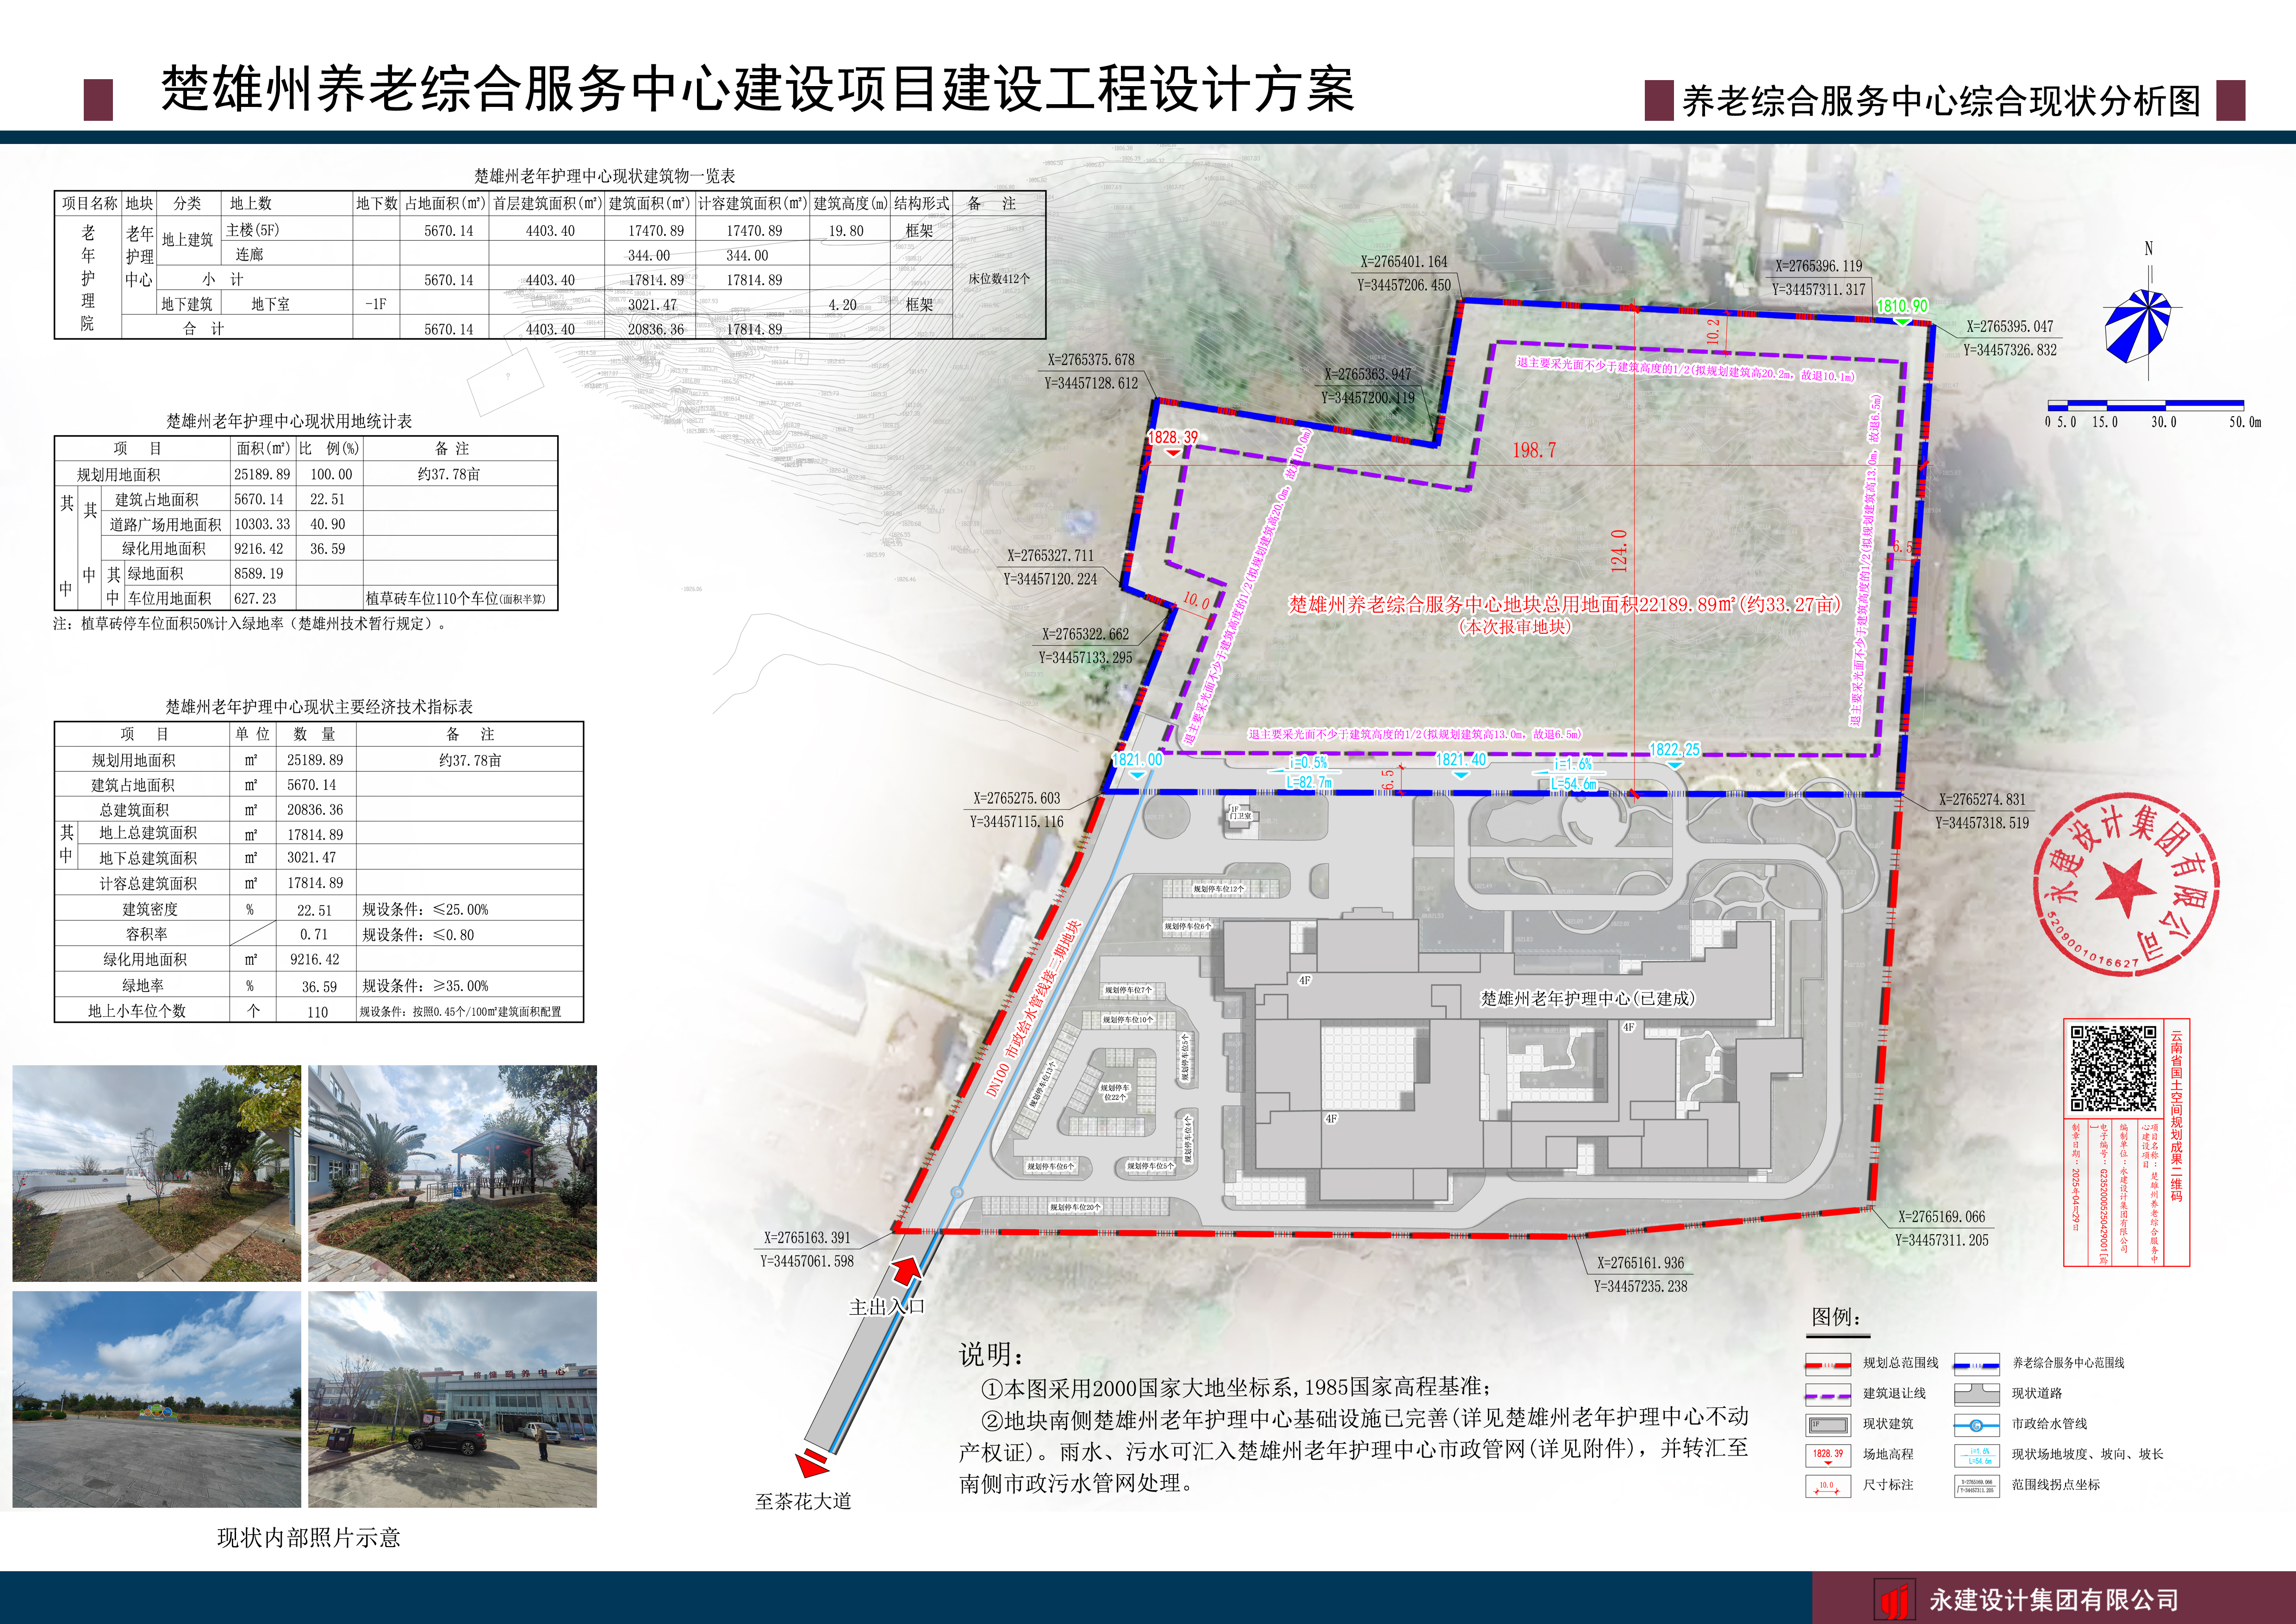Click the 0.71 plot ratio value
The image size is (2296, 1624).
point(314,935)
